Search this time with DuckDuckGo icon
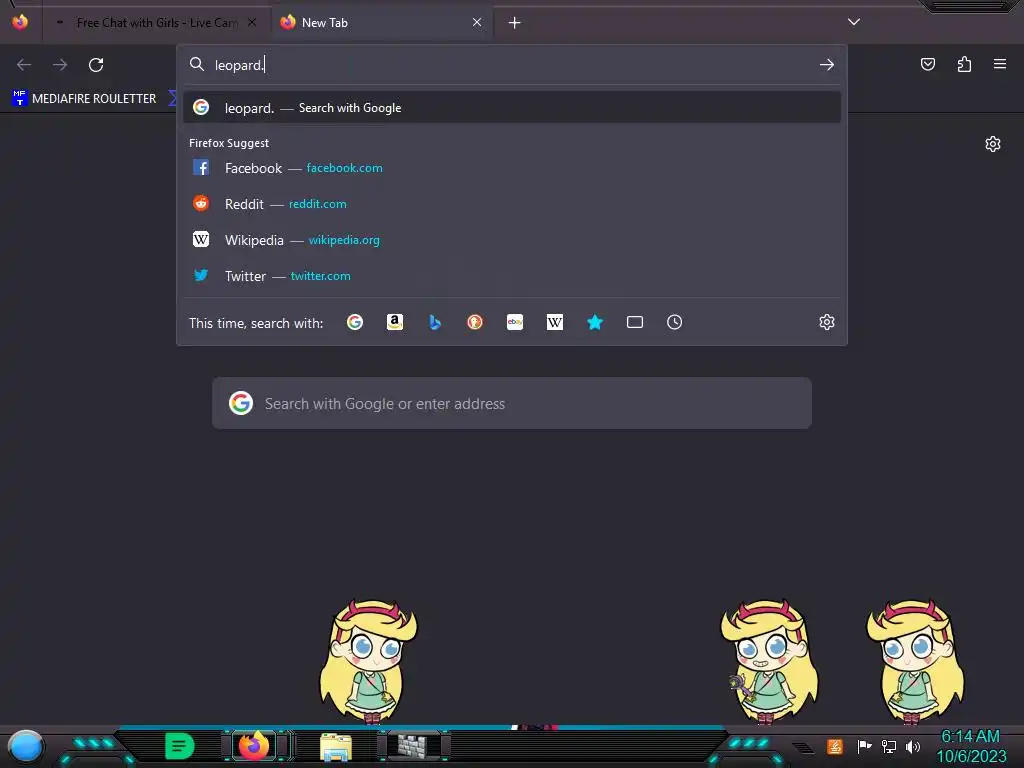This screenshot has height=768, width=1024. coord(475,322)
